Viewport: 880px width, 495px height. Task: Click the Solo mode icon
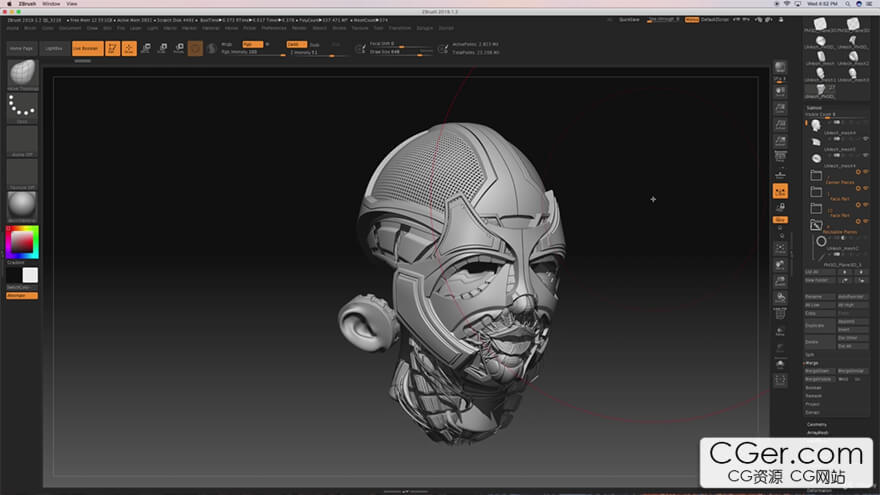click(780, 365)
